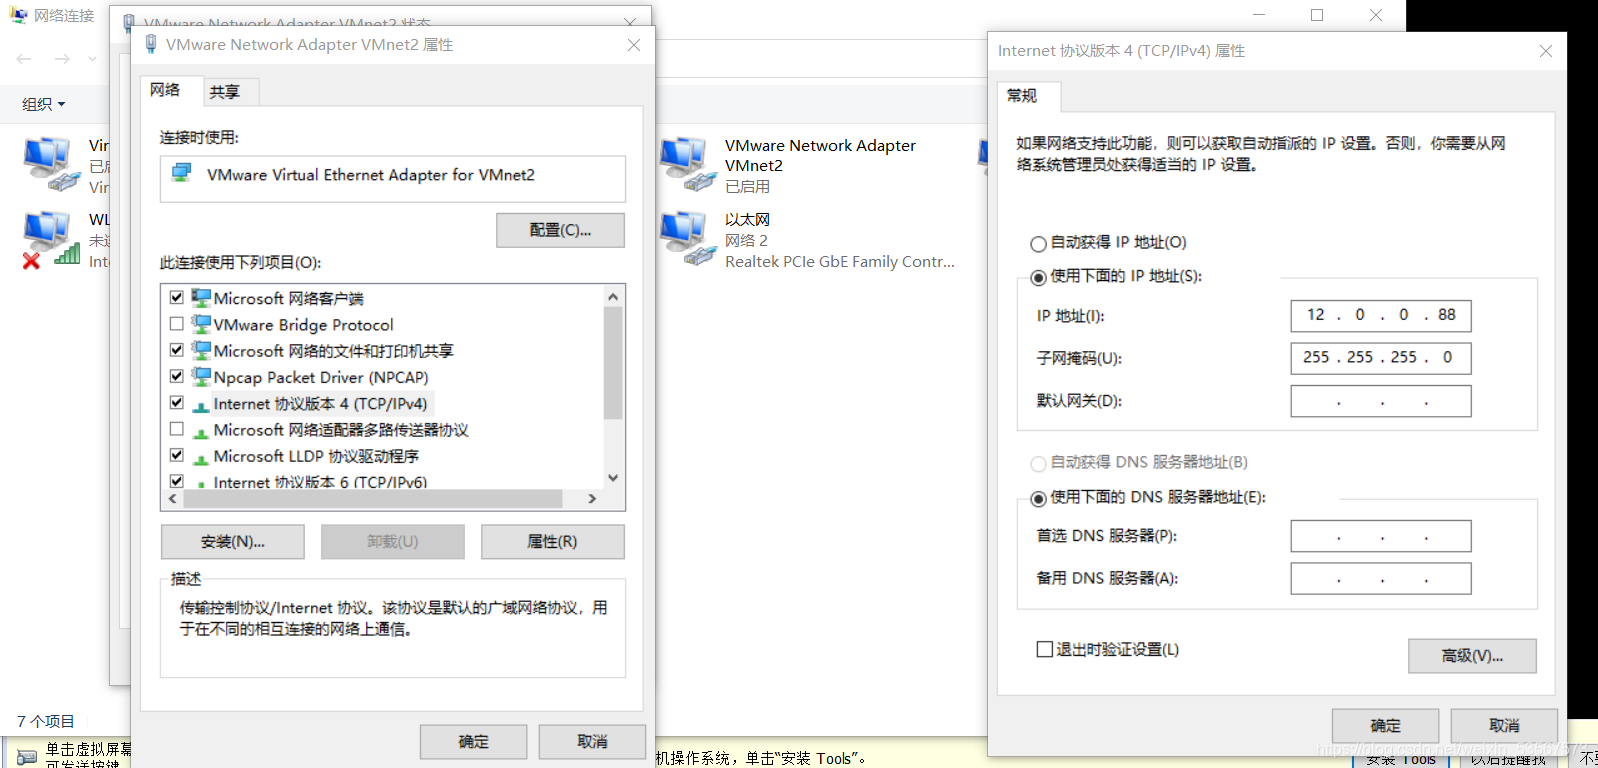
Task: Click the VMnet2 properties dialog title icon
Action: point(151,44)
